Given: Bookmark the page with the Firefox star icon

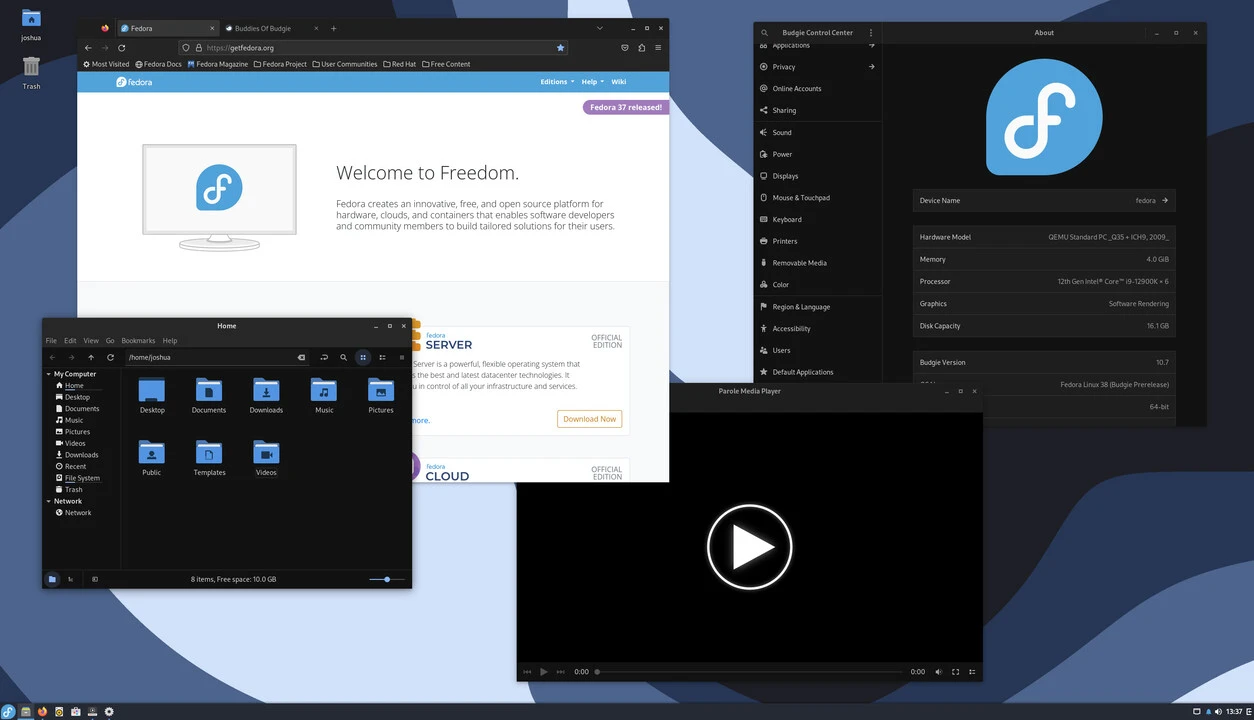Looking at the screenshot, I should click(560, 47).
